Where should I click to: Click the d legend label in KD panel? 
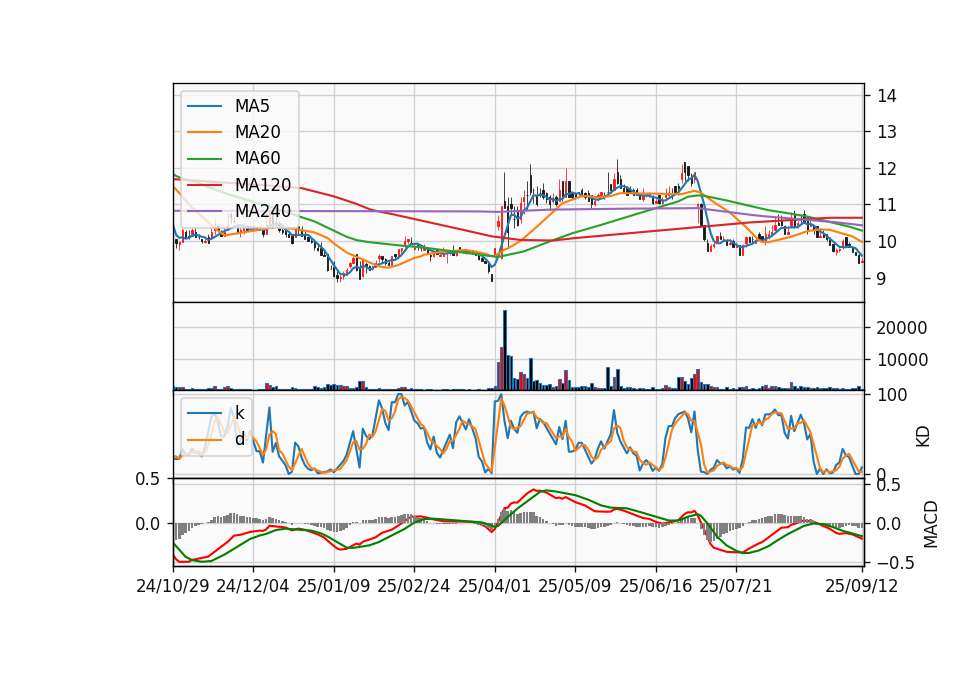pyautogui.click(x=239, y=439)
